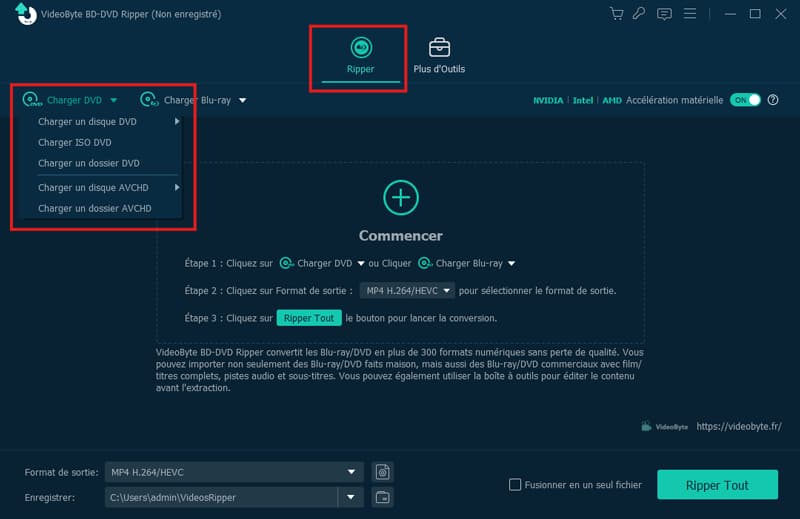Open the feedback message icon
This screenshot has height=519, width=800.
pos(664,14)
